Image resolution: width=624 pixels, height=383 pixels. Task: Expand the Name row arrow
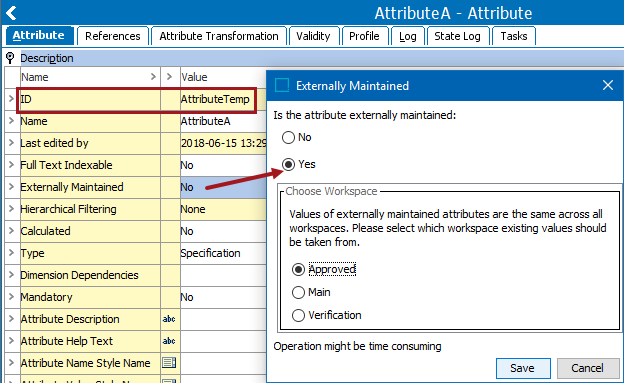pos(12,121)
